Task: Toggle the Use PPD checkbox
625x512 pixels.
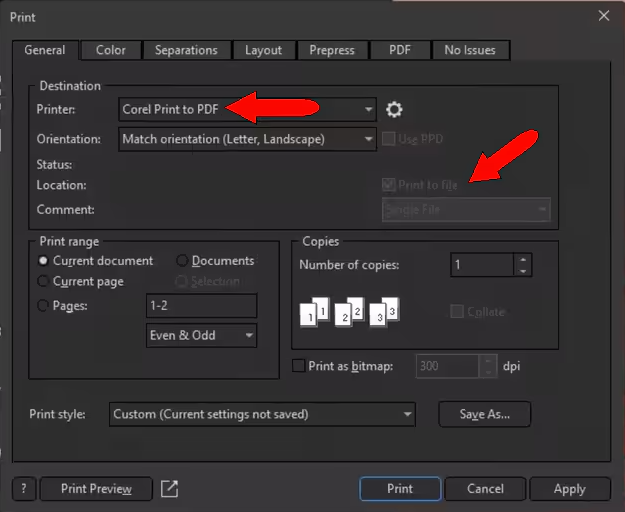Action: coord(388,139)
